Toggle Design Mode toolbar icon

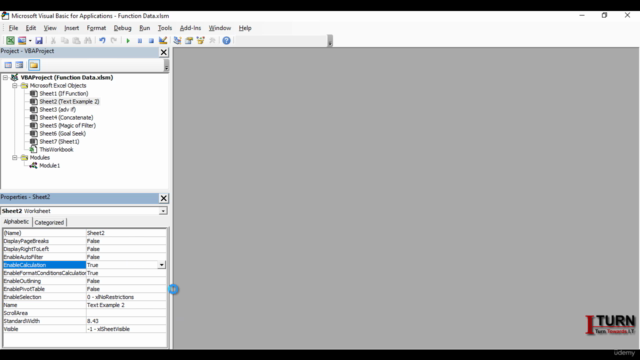click(x=163, y=40)
